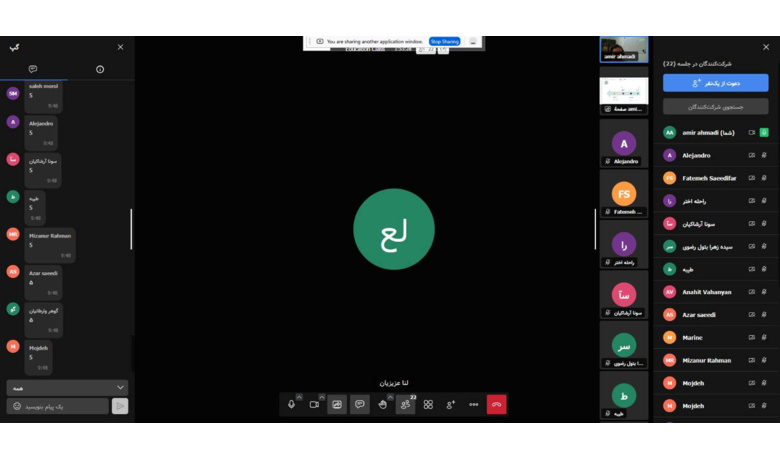Switch to the meeting info tab
The width and height of the screenshot is (780, 460).
(x=100, y=69)
